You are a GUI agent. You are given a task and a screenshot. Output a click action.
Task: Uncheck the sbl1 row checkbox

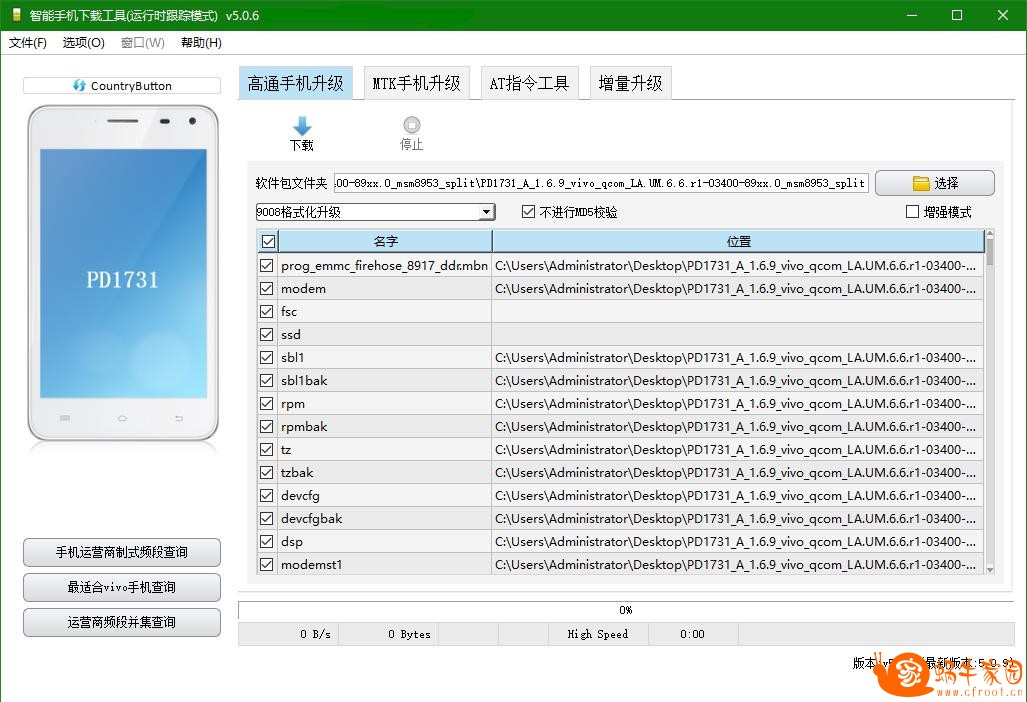(x=267, y=358)
